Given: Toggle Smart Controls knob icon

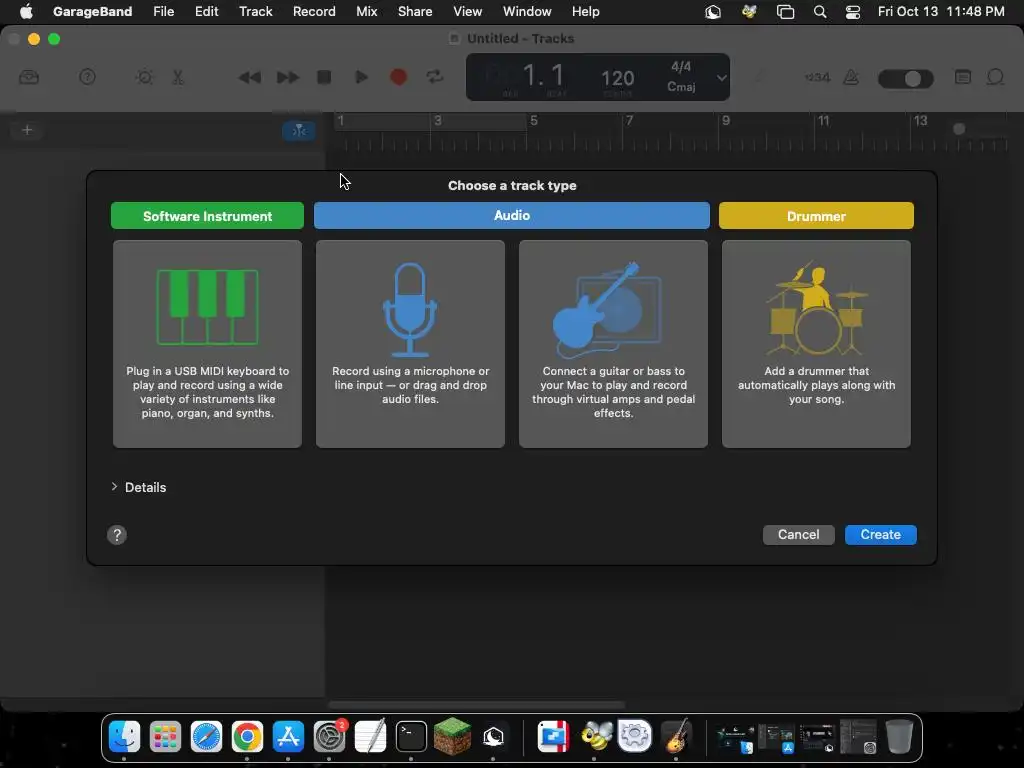Looking at the screenshot, I should (x=144, y=77).
